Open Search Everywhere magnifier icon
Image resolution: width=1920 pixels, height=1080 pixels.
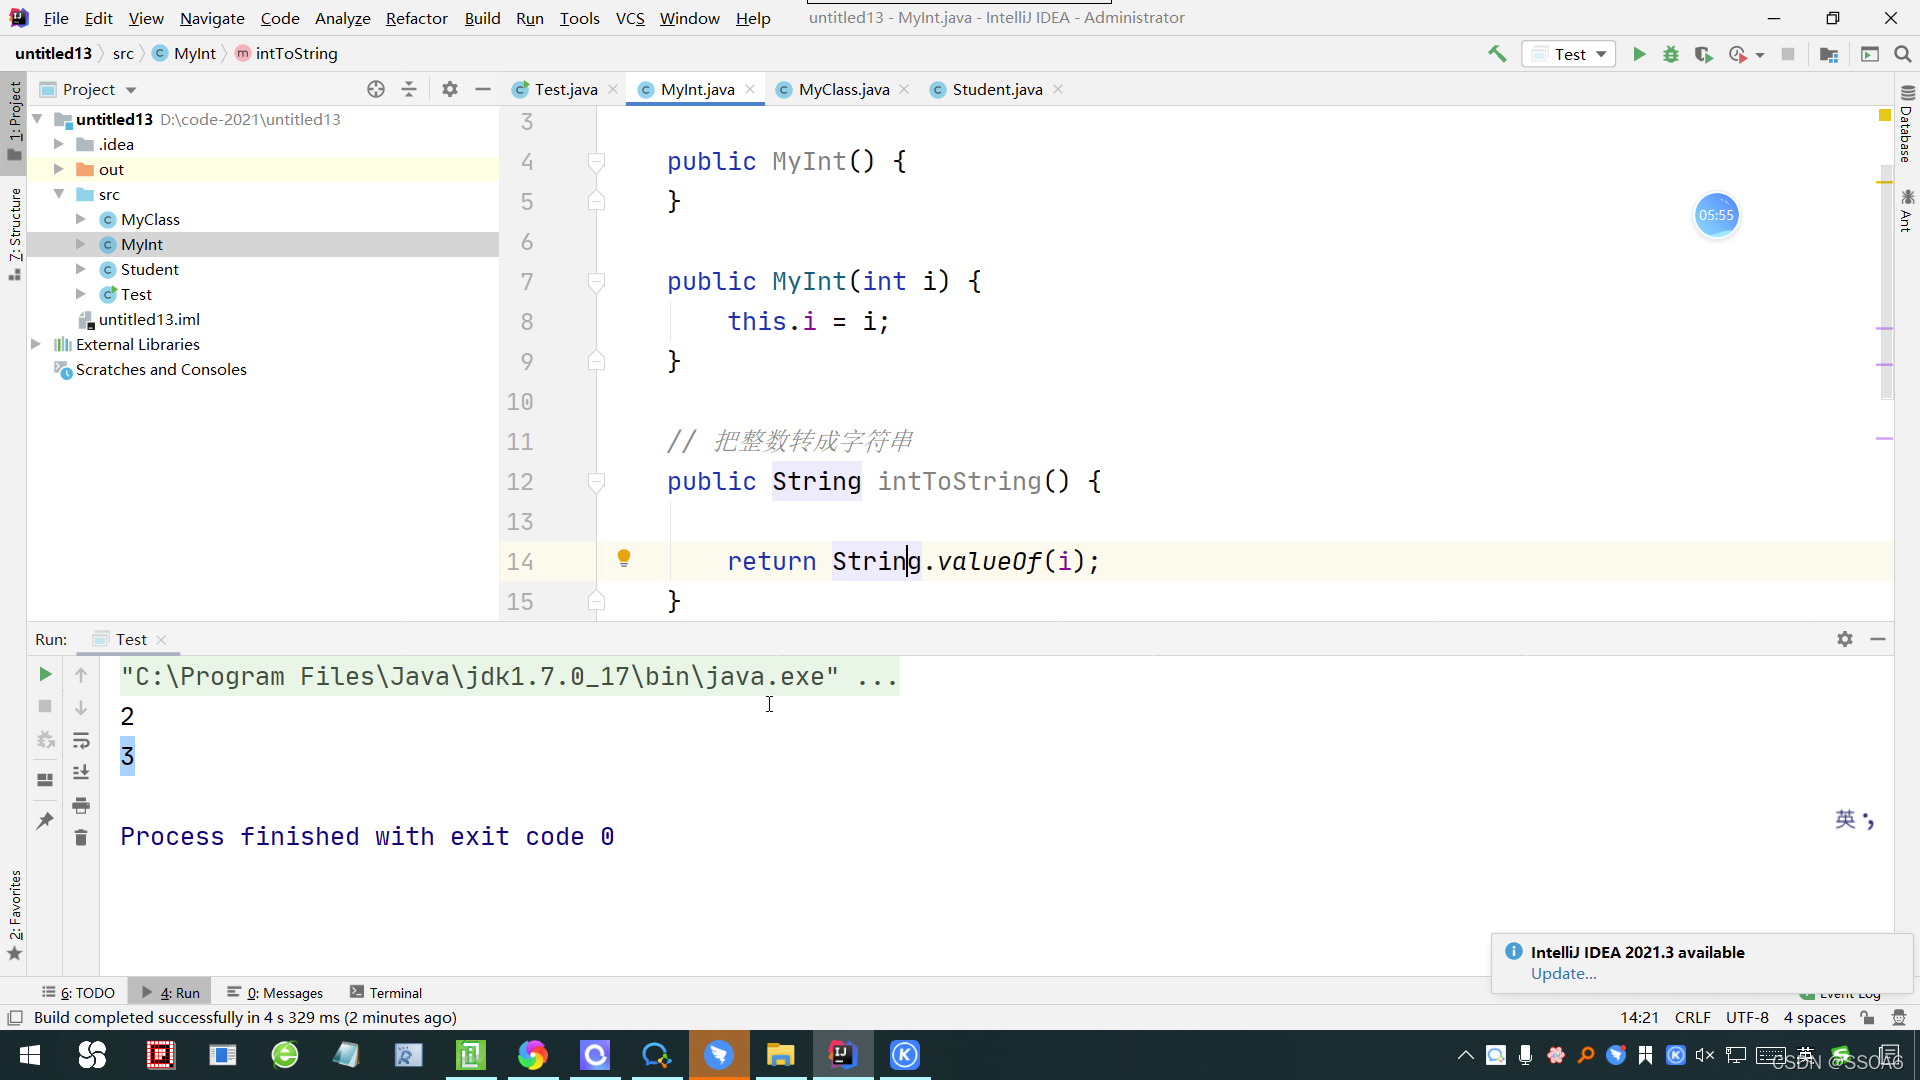pyautogui.click(x=1903, y=54)
